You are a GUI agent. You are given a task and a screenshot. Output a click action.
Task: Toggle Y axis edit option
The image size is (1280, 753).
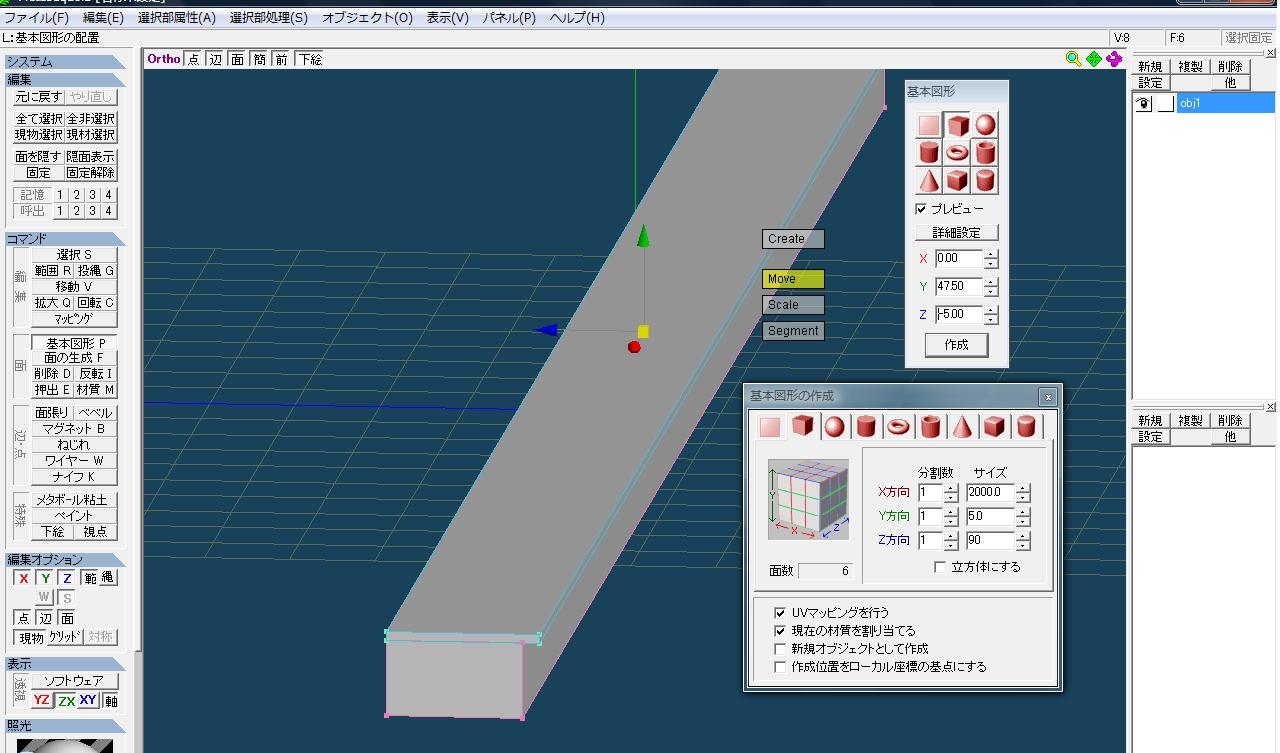pyautogui.click(x=45, y=578)
